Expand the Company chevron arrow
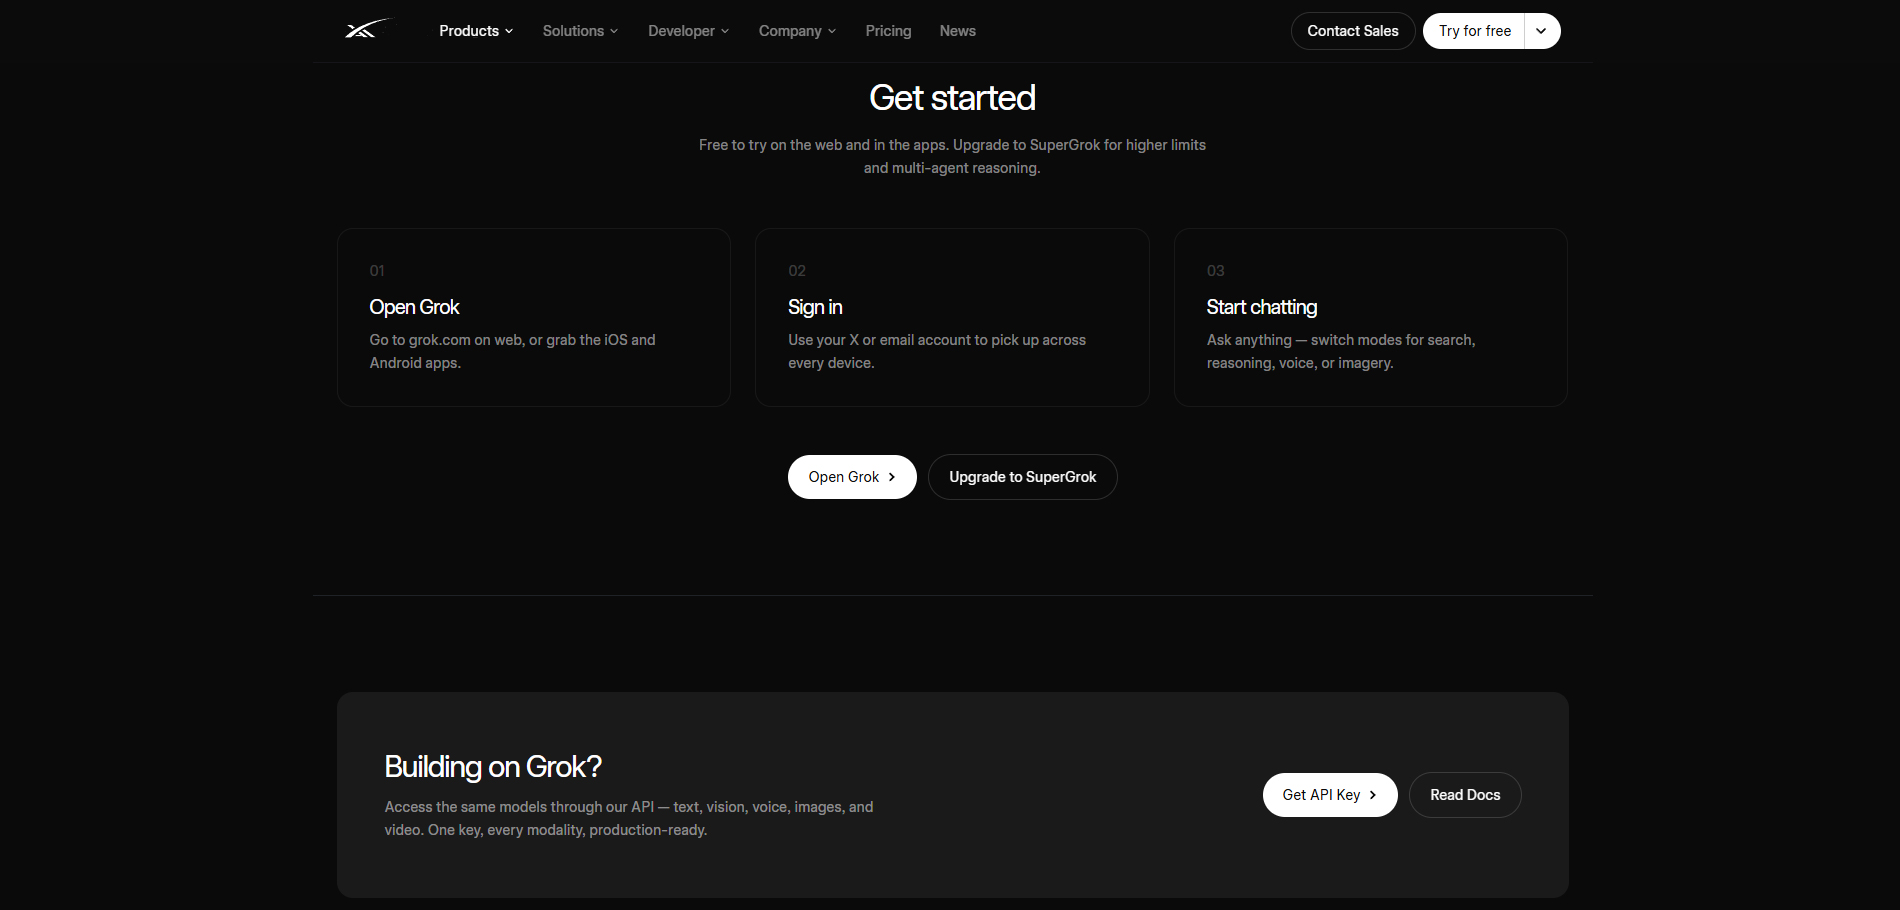 [832, 31]
